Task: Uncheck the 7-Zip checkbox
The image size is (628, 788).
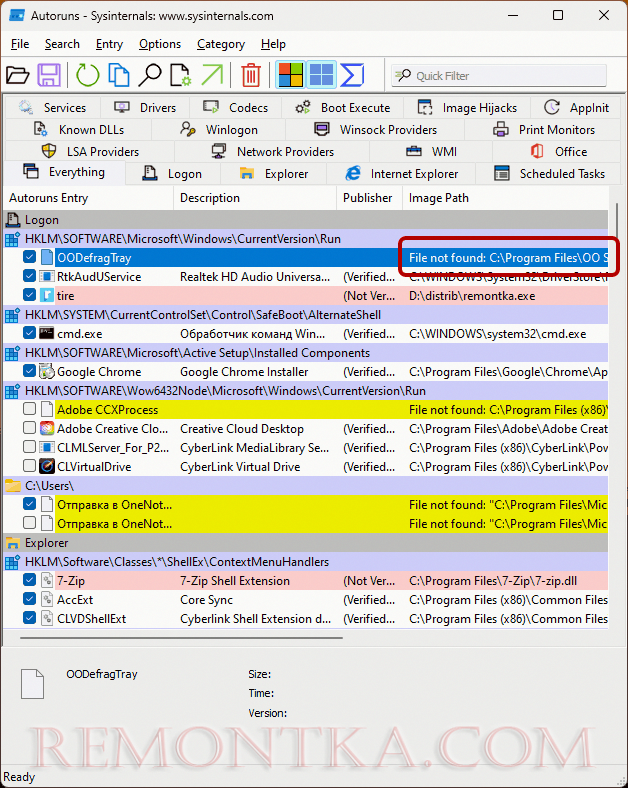Action: click(29, 580)
